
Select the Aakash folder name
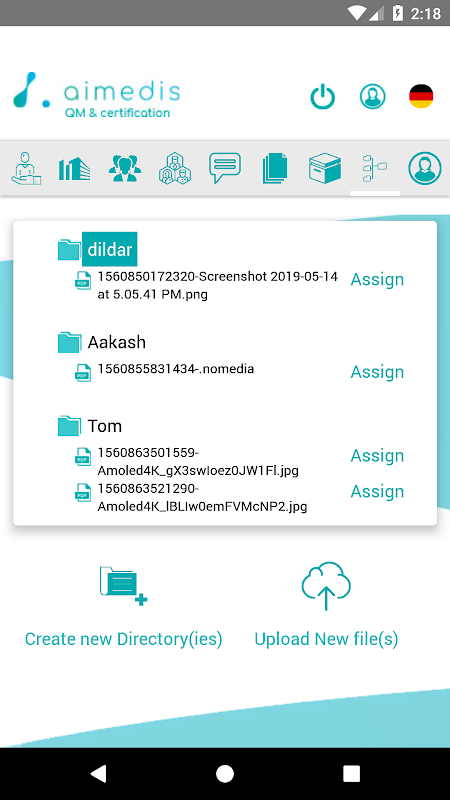(x=117, y=342)
